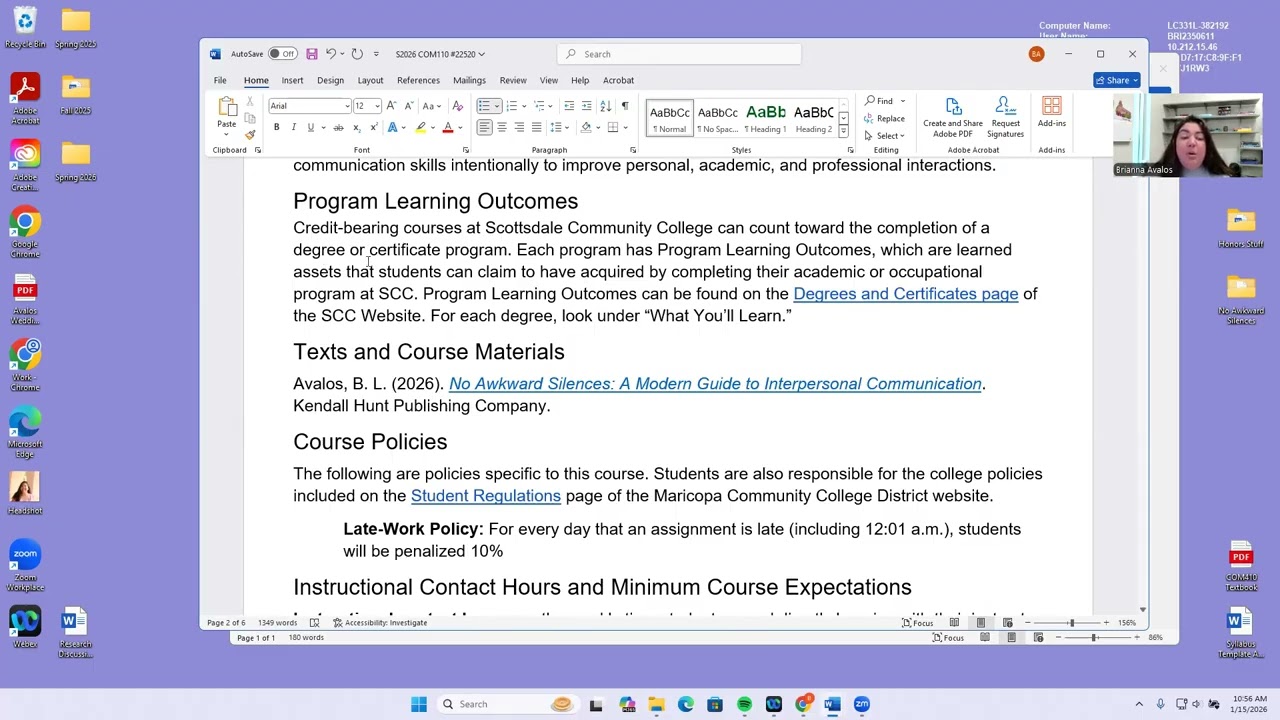Switch to the References tab
Viewport: 1280px width, 720px height.
(418, 80)
